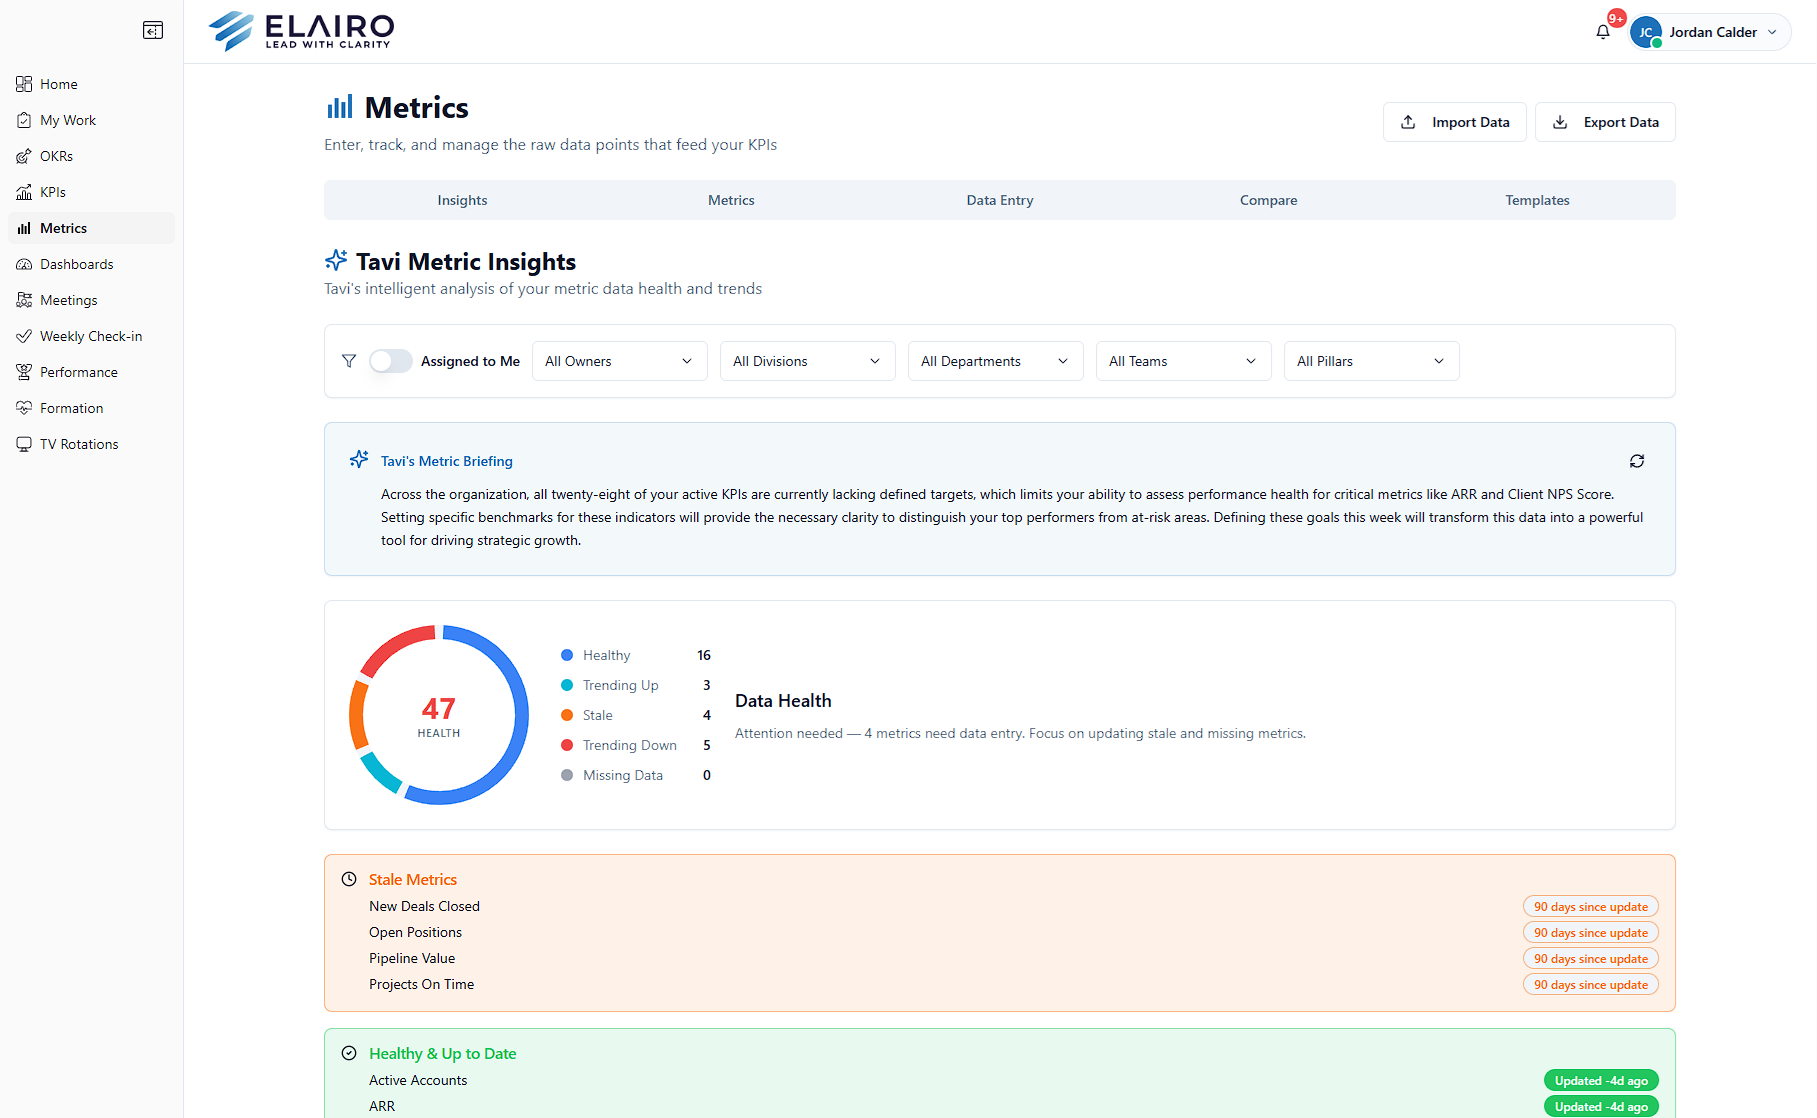
Task: Open Formation sidebar item
Action: click(x=91, y=408)
